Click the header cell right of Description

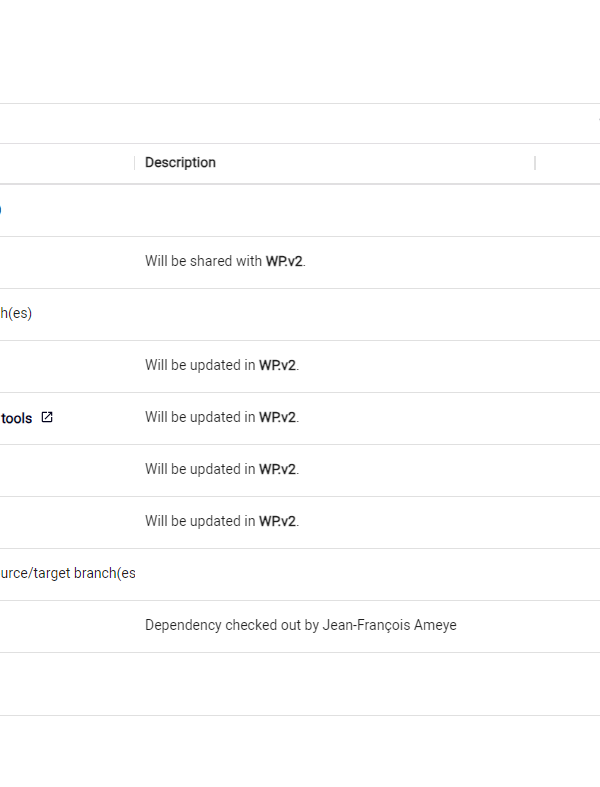pyautogui.click(x=568, y=164)
